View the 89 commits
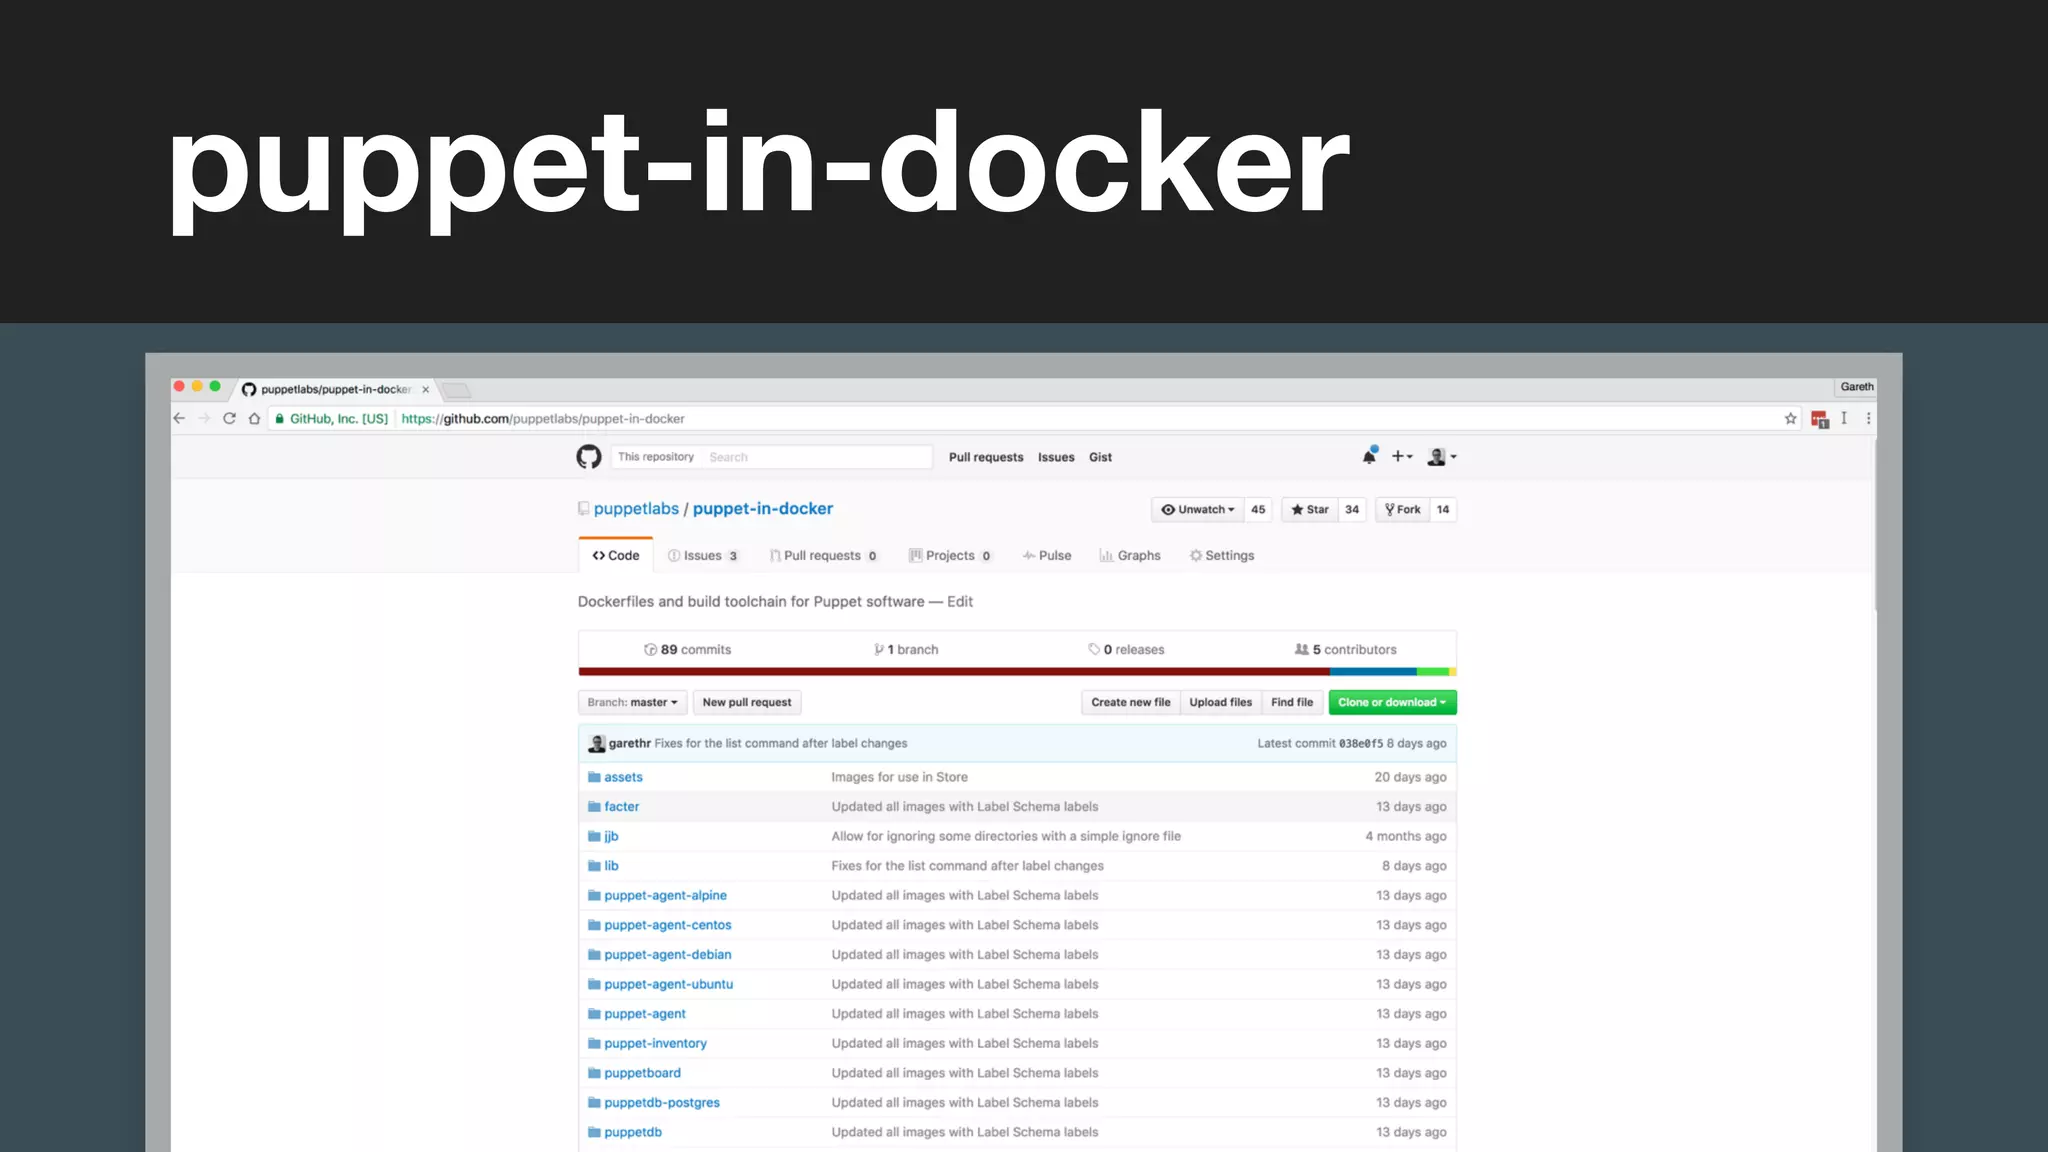The height and width of the screenshot is (1152, 2048). click(688, 650)
